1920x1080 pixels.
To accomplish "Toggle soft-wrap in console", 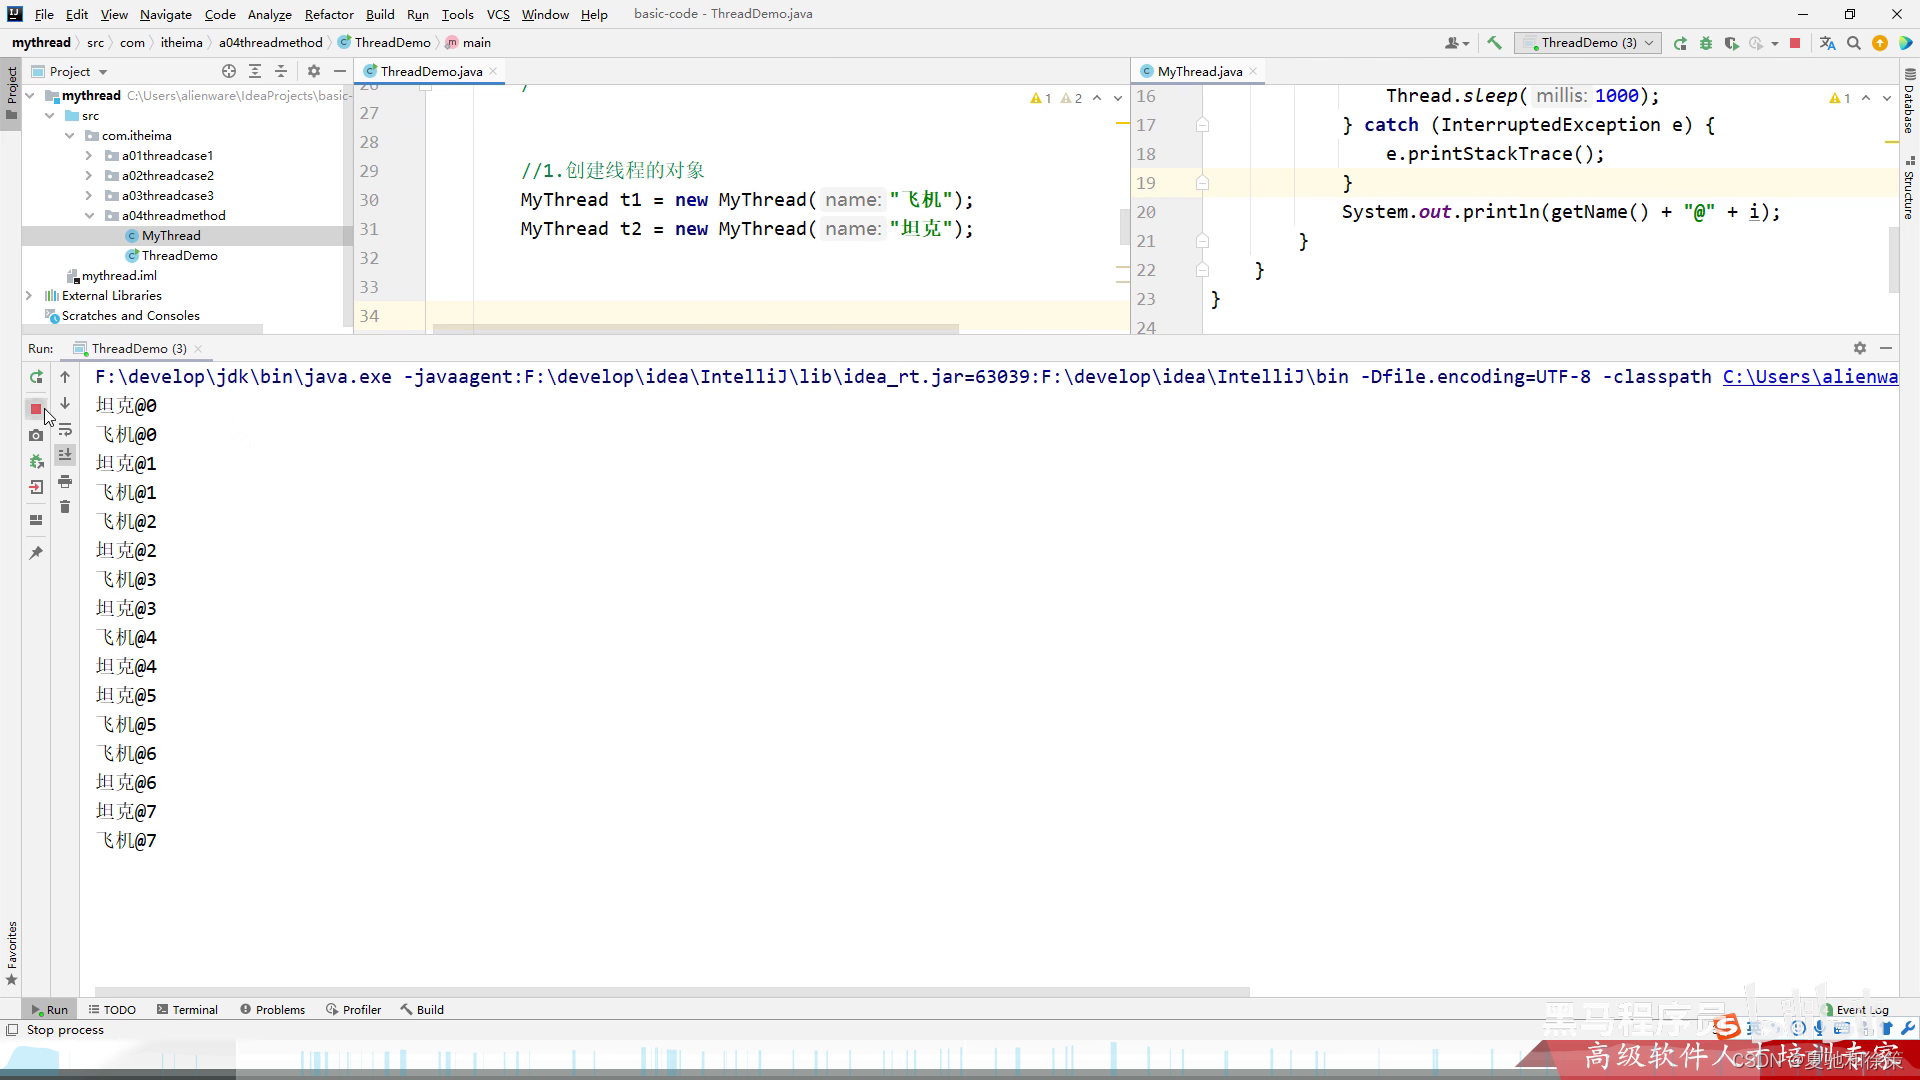I will point(65,430).
